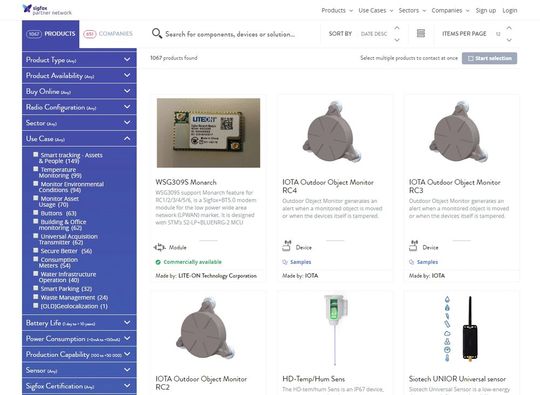
Task: Click the 651 companies count badge
Action: coord(90,34)
